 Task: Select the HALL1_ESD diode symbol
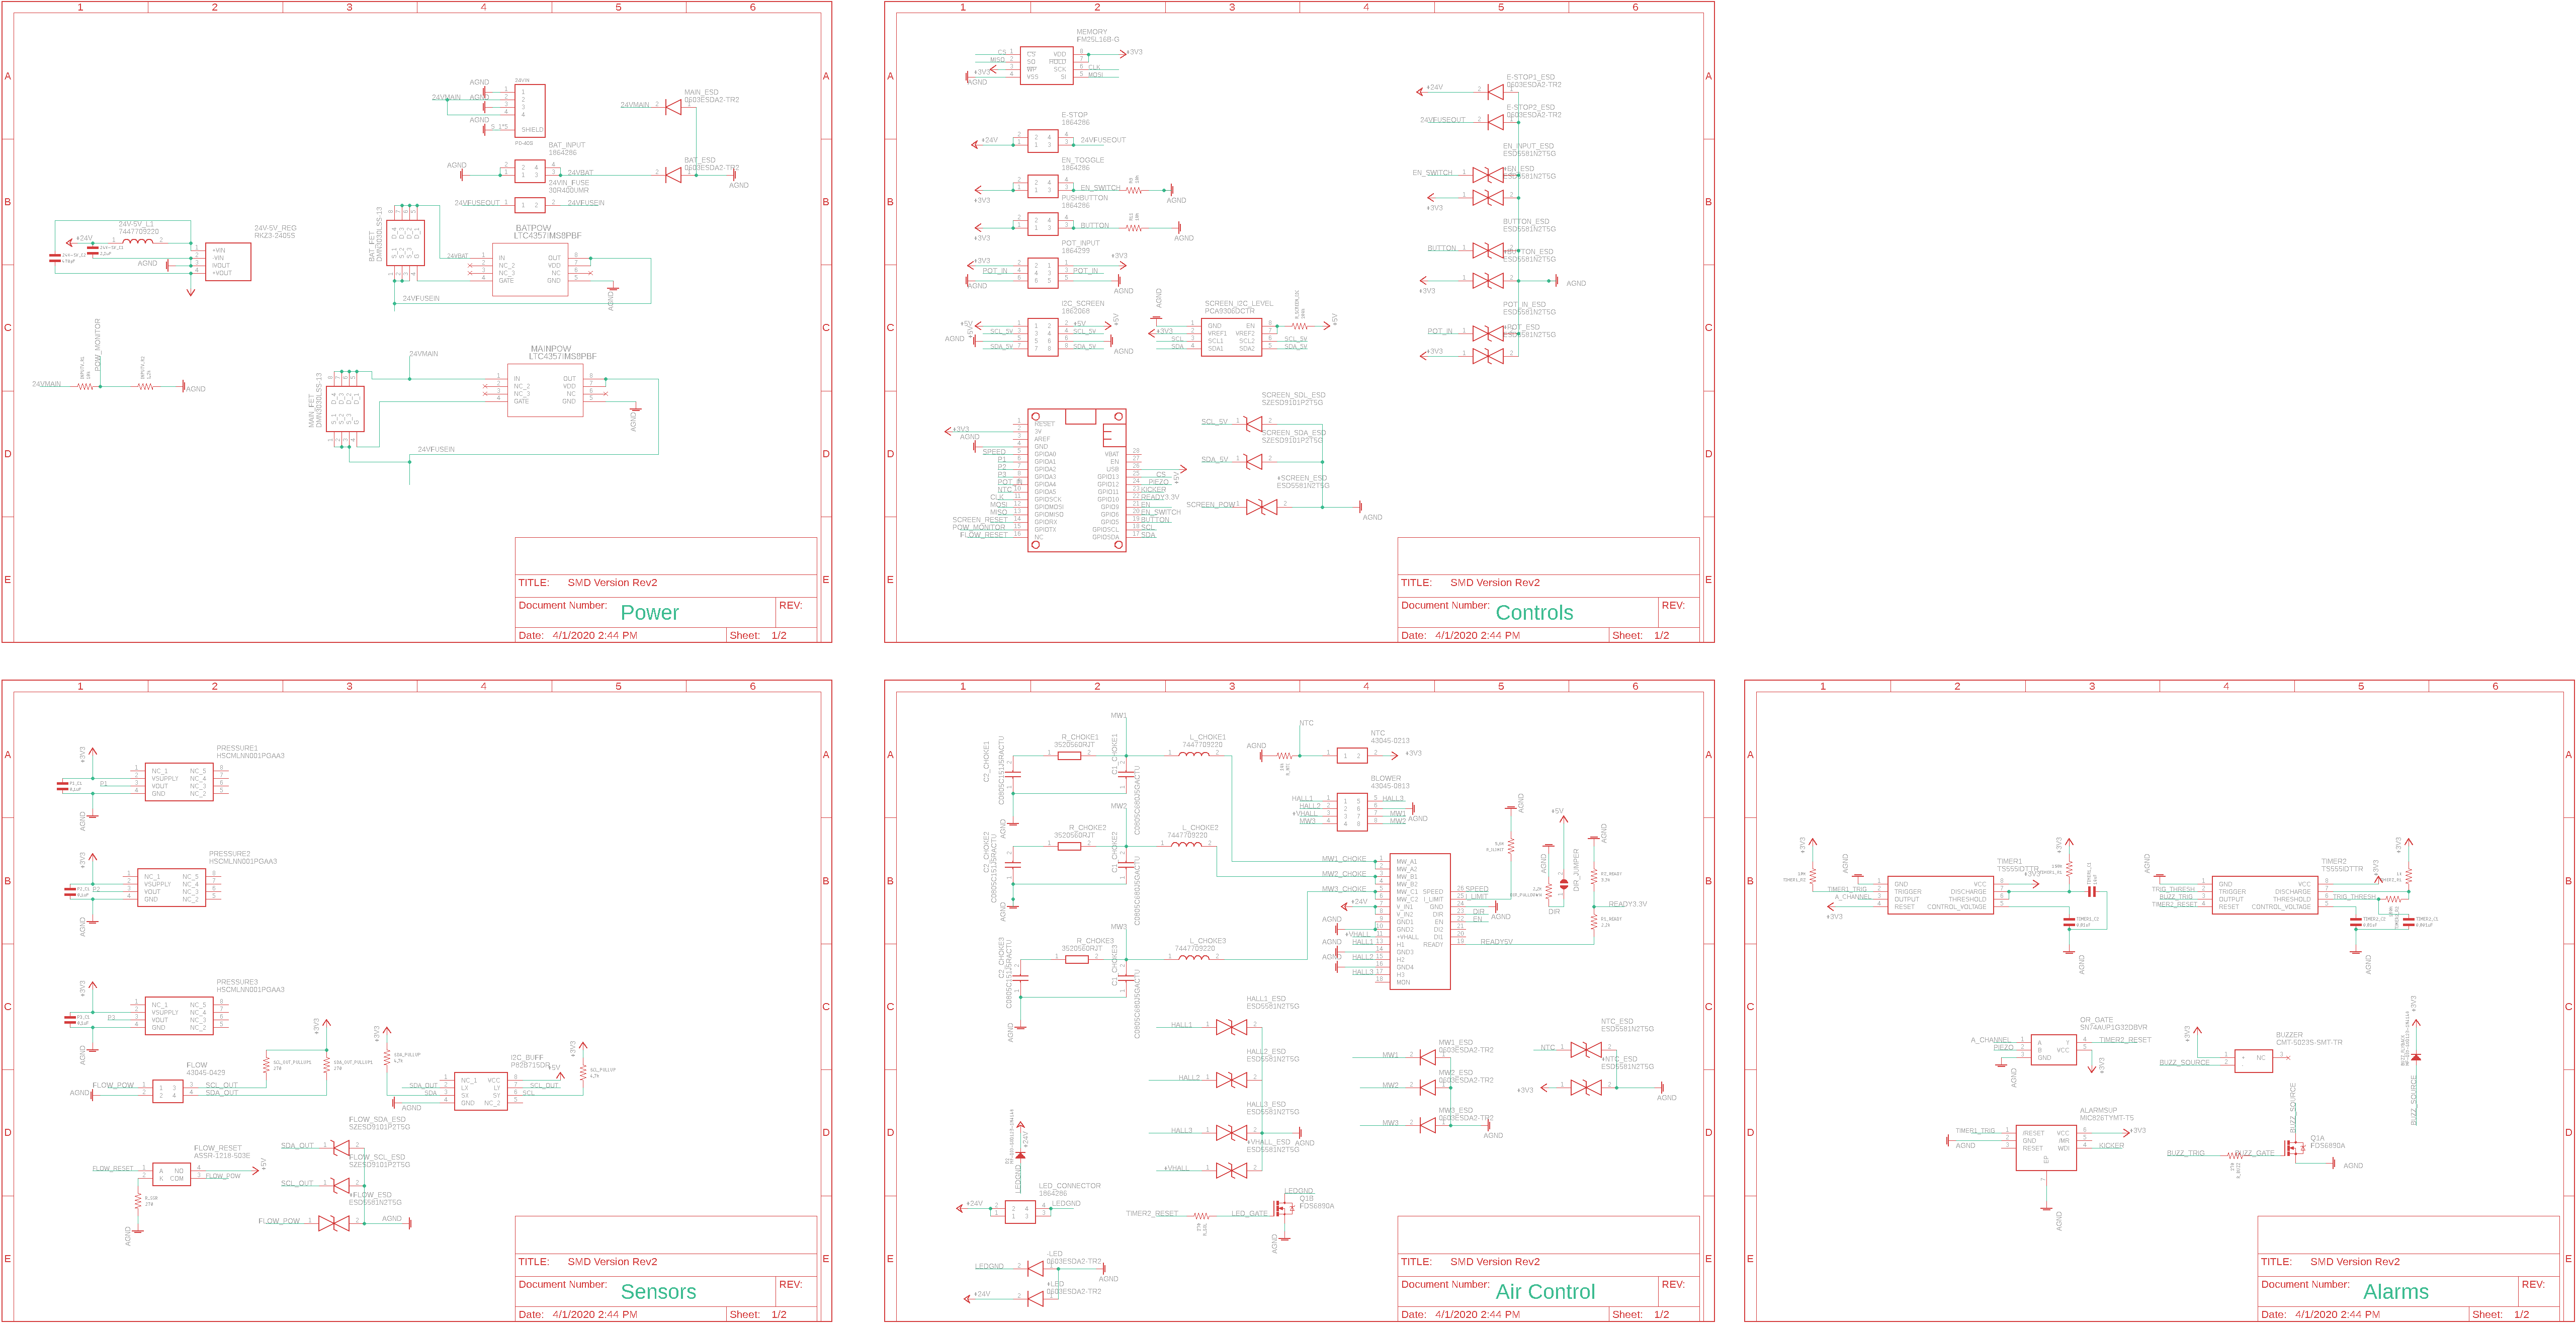[1231, 1027]
